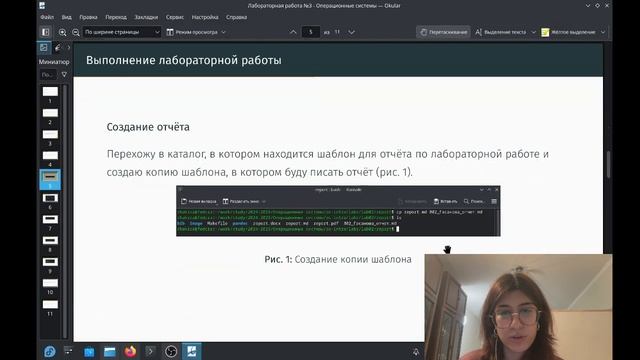Click the zoom out magnifier icon
This screenshot has height=360, width=640.
pos(76,32)
